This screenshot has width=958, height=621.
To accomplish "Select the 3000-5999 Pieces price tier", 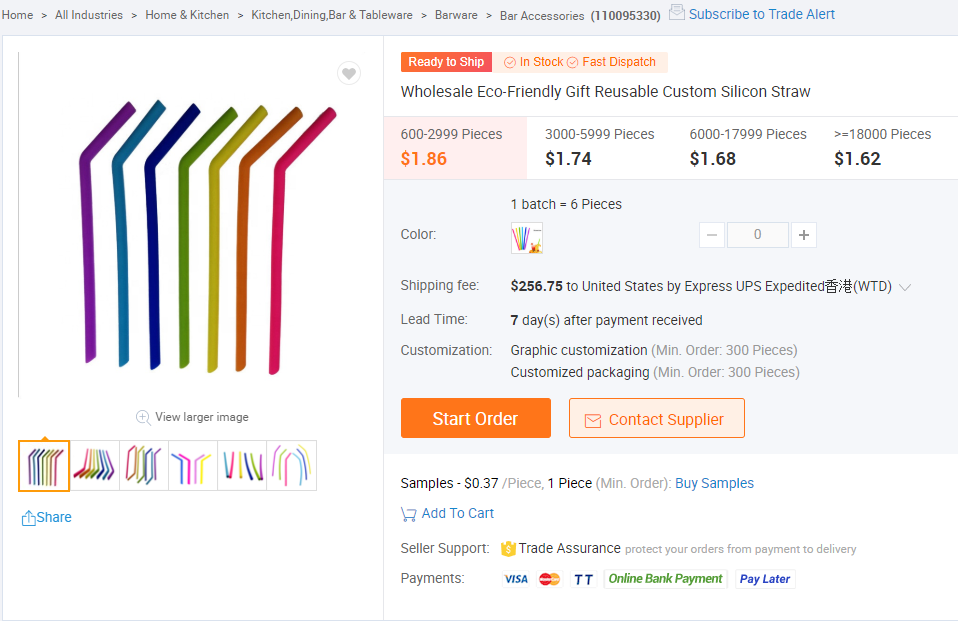I will click(x=599, y=146).
